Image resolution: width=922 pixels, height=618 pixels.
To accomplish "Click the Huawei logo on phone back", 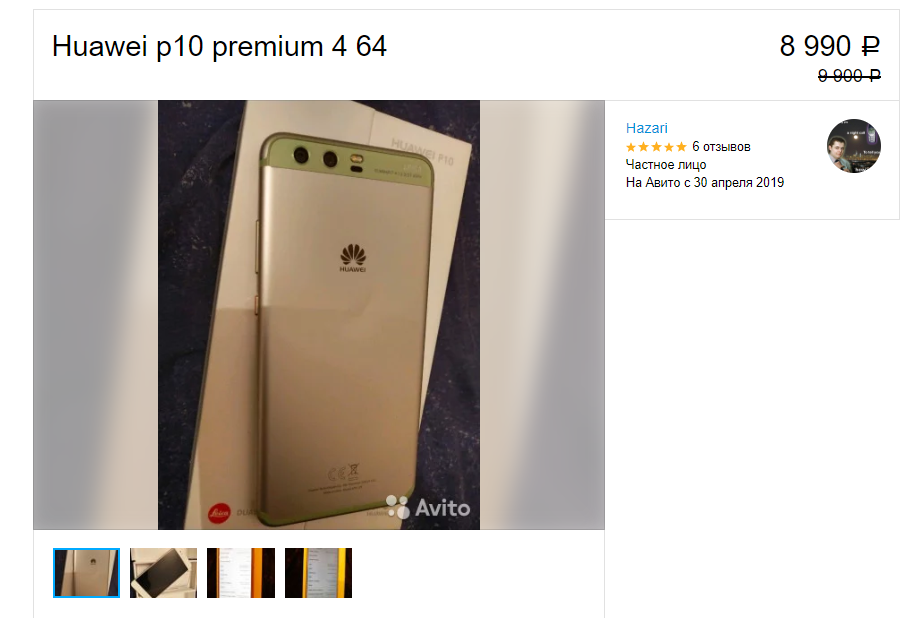I will tap(353, 258).
